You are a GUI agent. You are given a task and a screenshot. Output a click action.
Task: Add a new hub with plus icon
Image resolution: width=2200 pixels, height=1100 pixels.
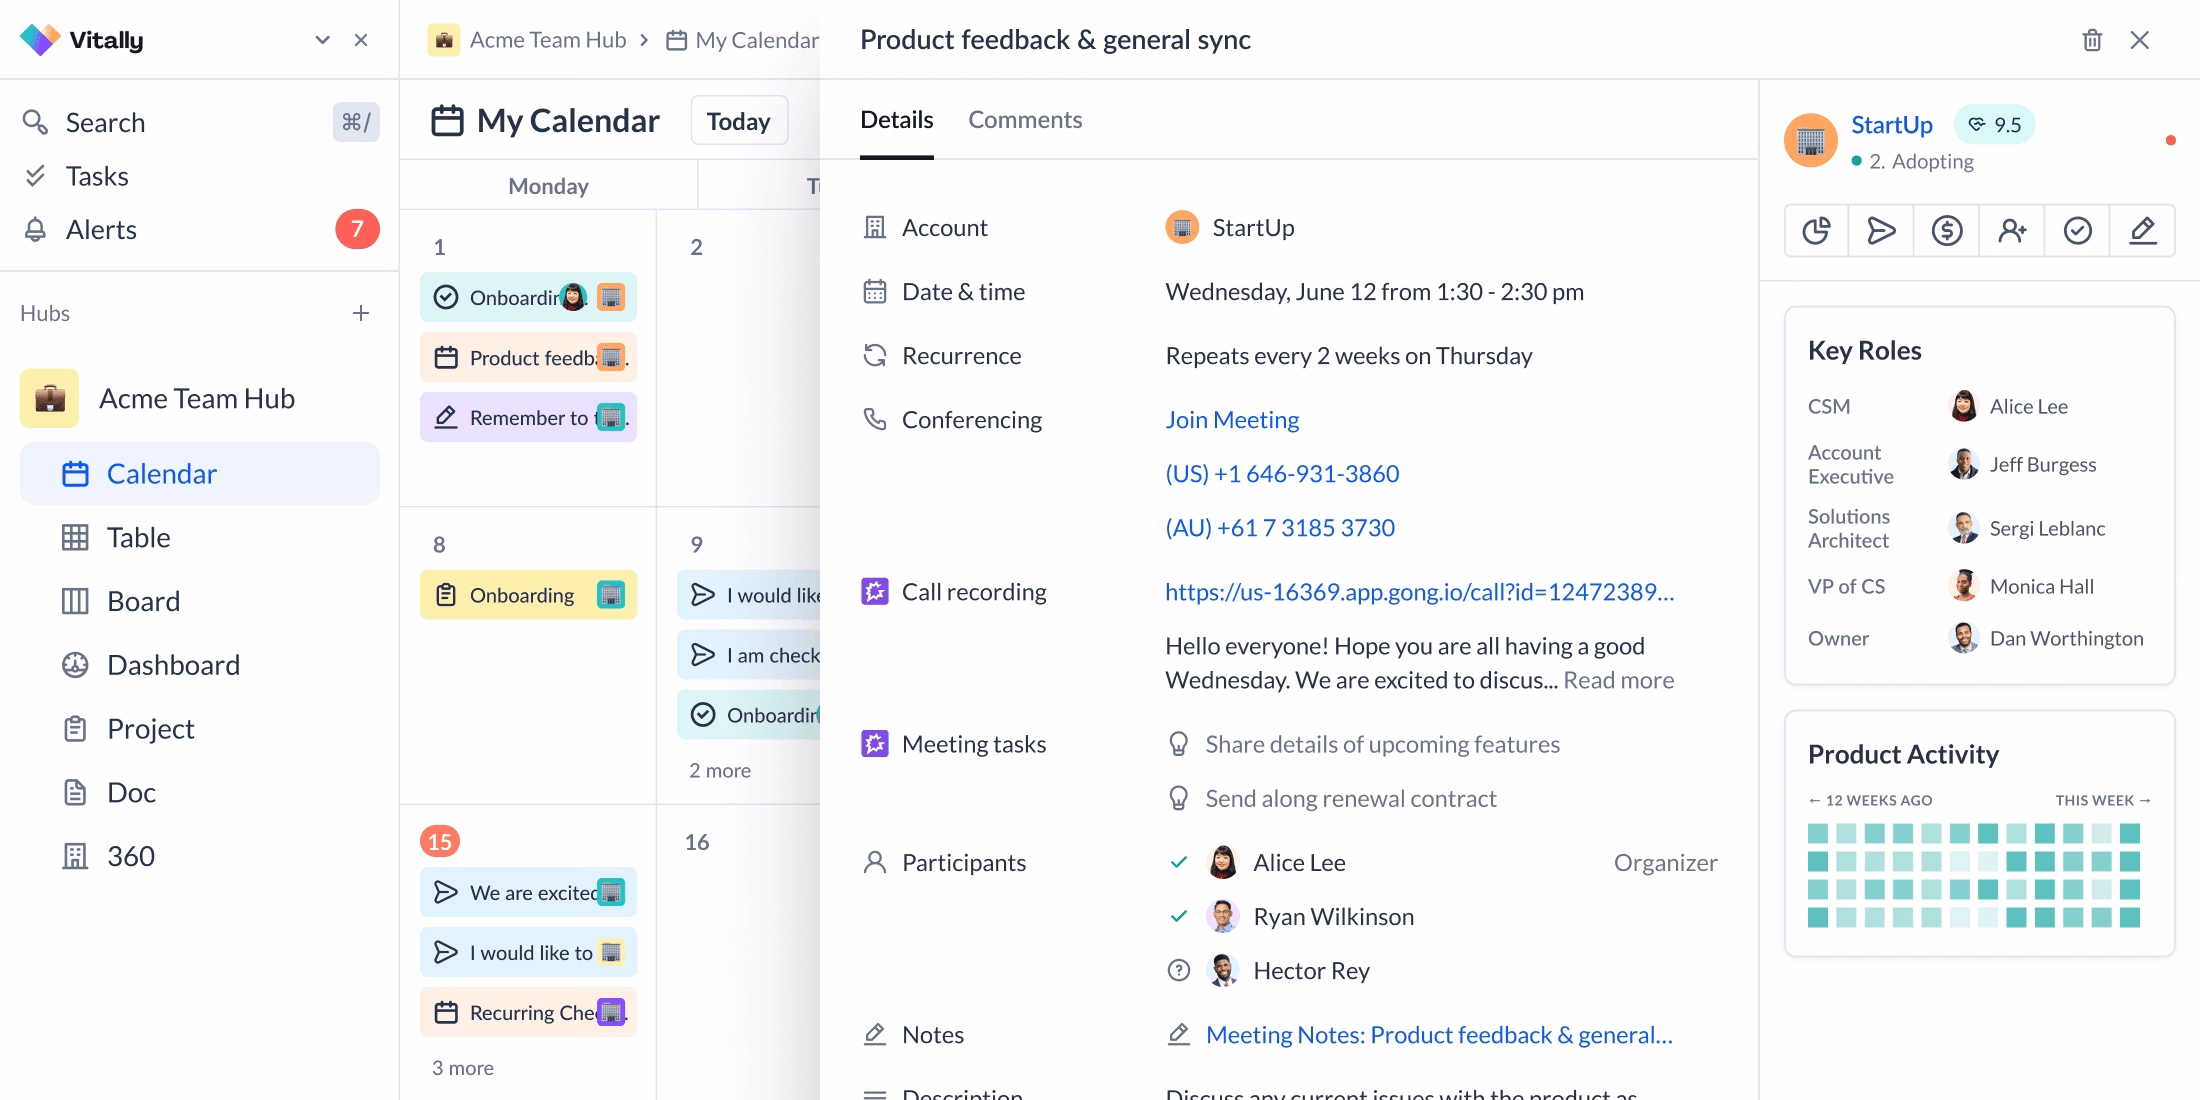[x=361, y=313]
